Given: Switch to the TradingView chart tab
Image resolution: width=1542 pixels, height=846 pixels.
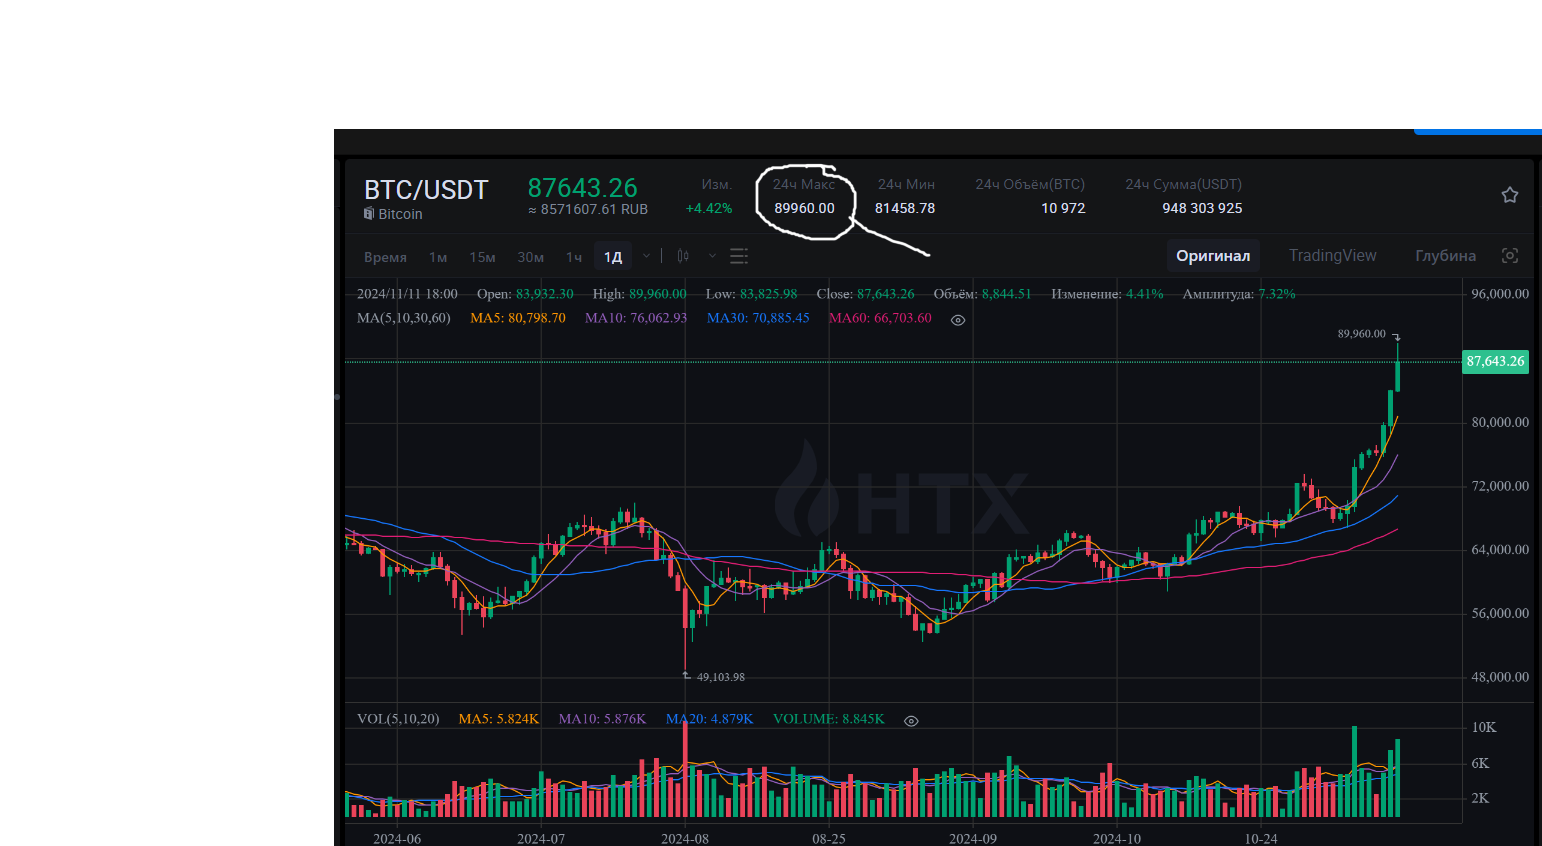Looking at the screenshot, I should click(1332, 256).
